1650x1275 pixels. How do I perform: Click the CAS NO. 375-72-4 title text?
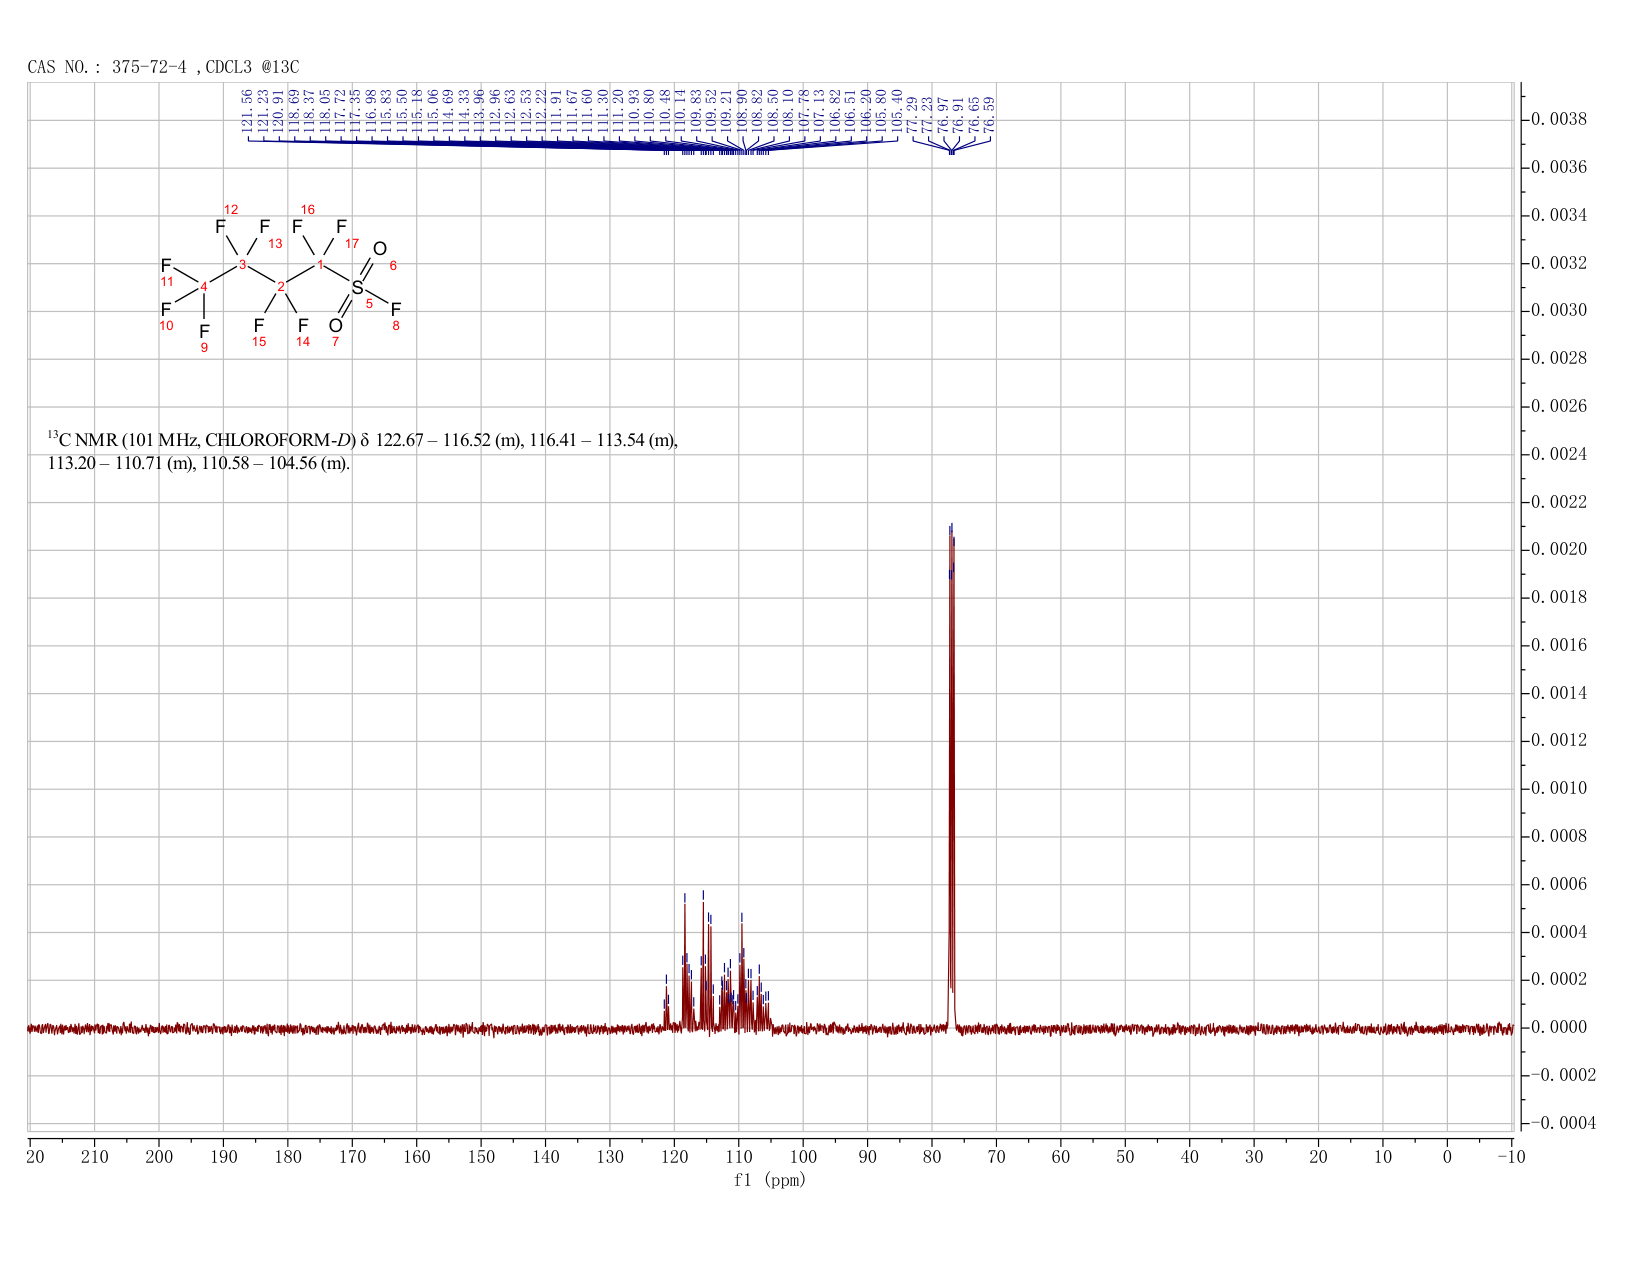163,67
